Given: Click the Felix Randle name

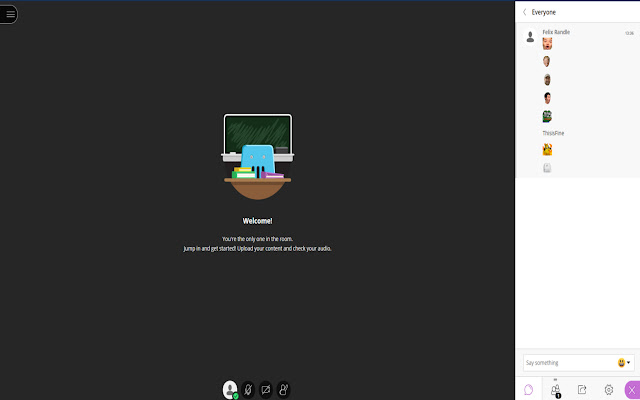Looking at the screenshot, I should [x=556, y=32].
